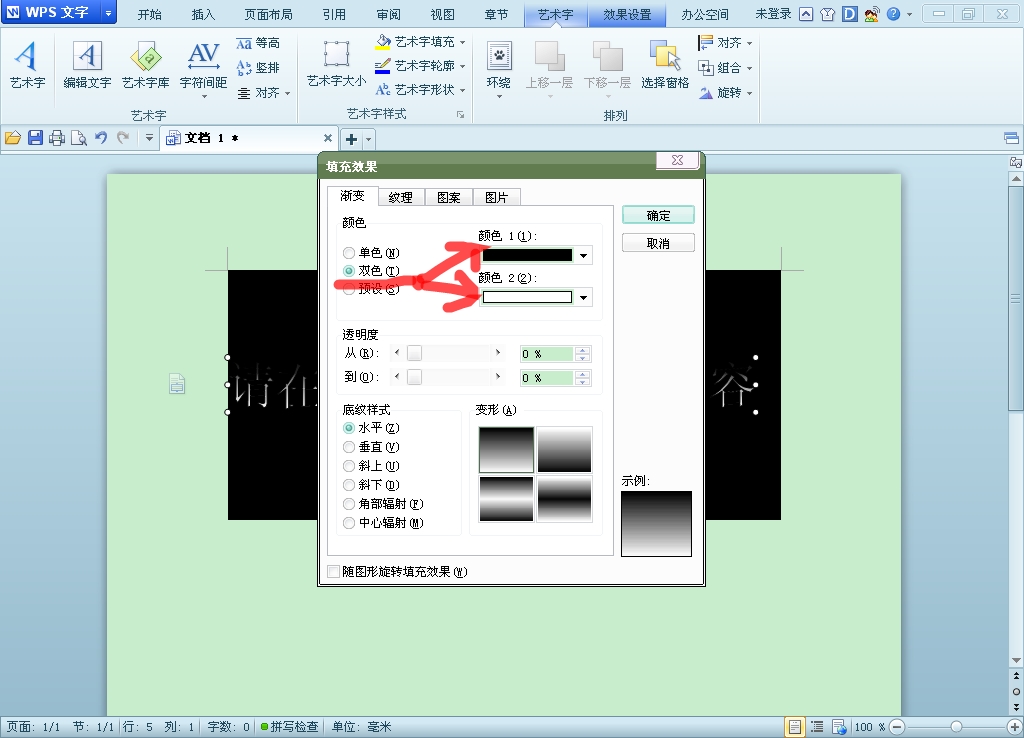
Task: Click the 从 transparency percent input field
Action: (547, 354)
